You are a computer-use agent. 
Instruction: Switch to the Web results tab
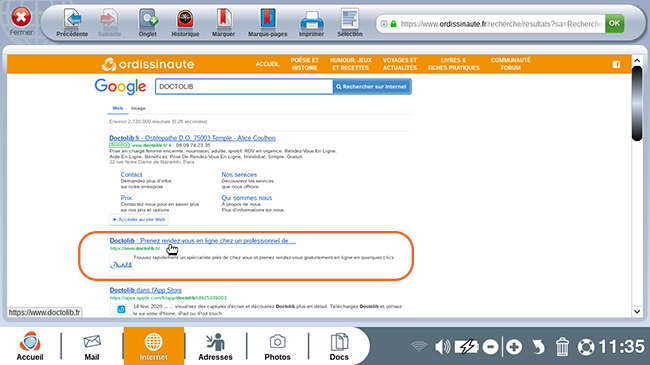pos(118,108)
